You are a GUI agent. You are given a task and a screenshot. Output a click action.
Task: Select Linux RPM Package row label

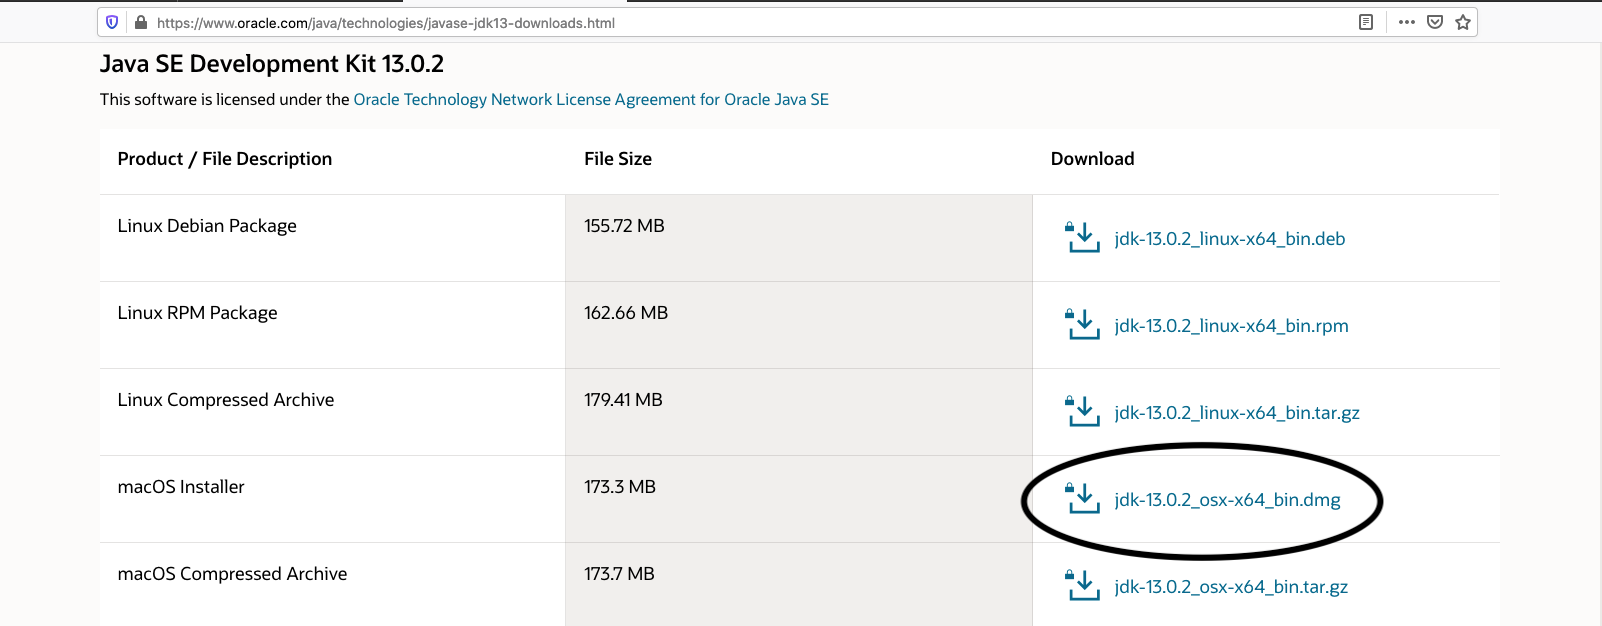tap(198, 313)
